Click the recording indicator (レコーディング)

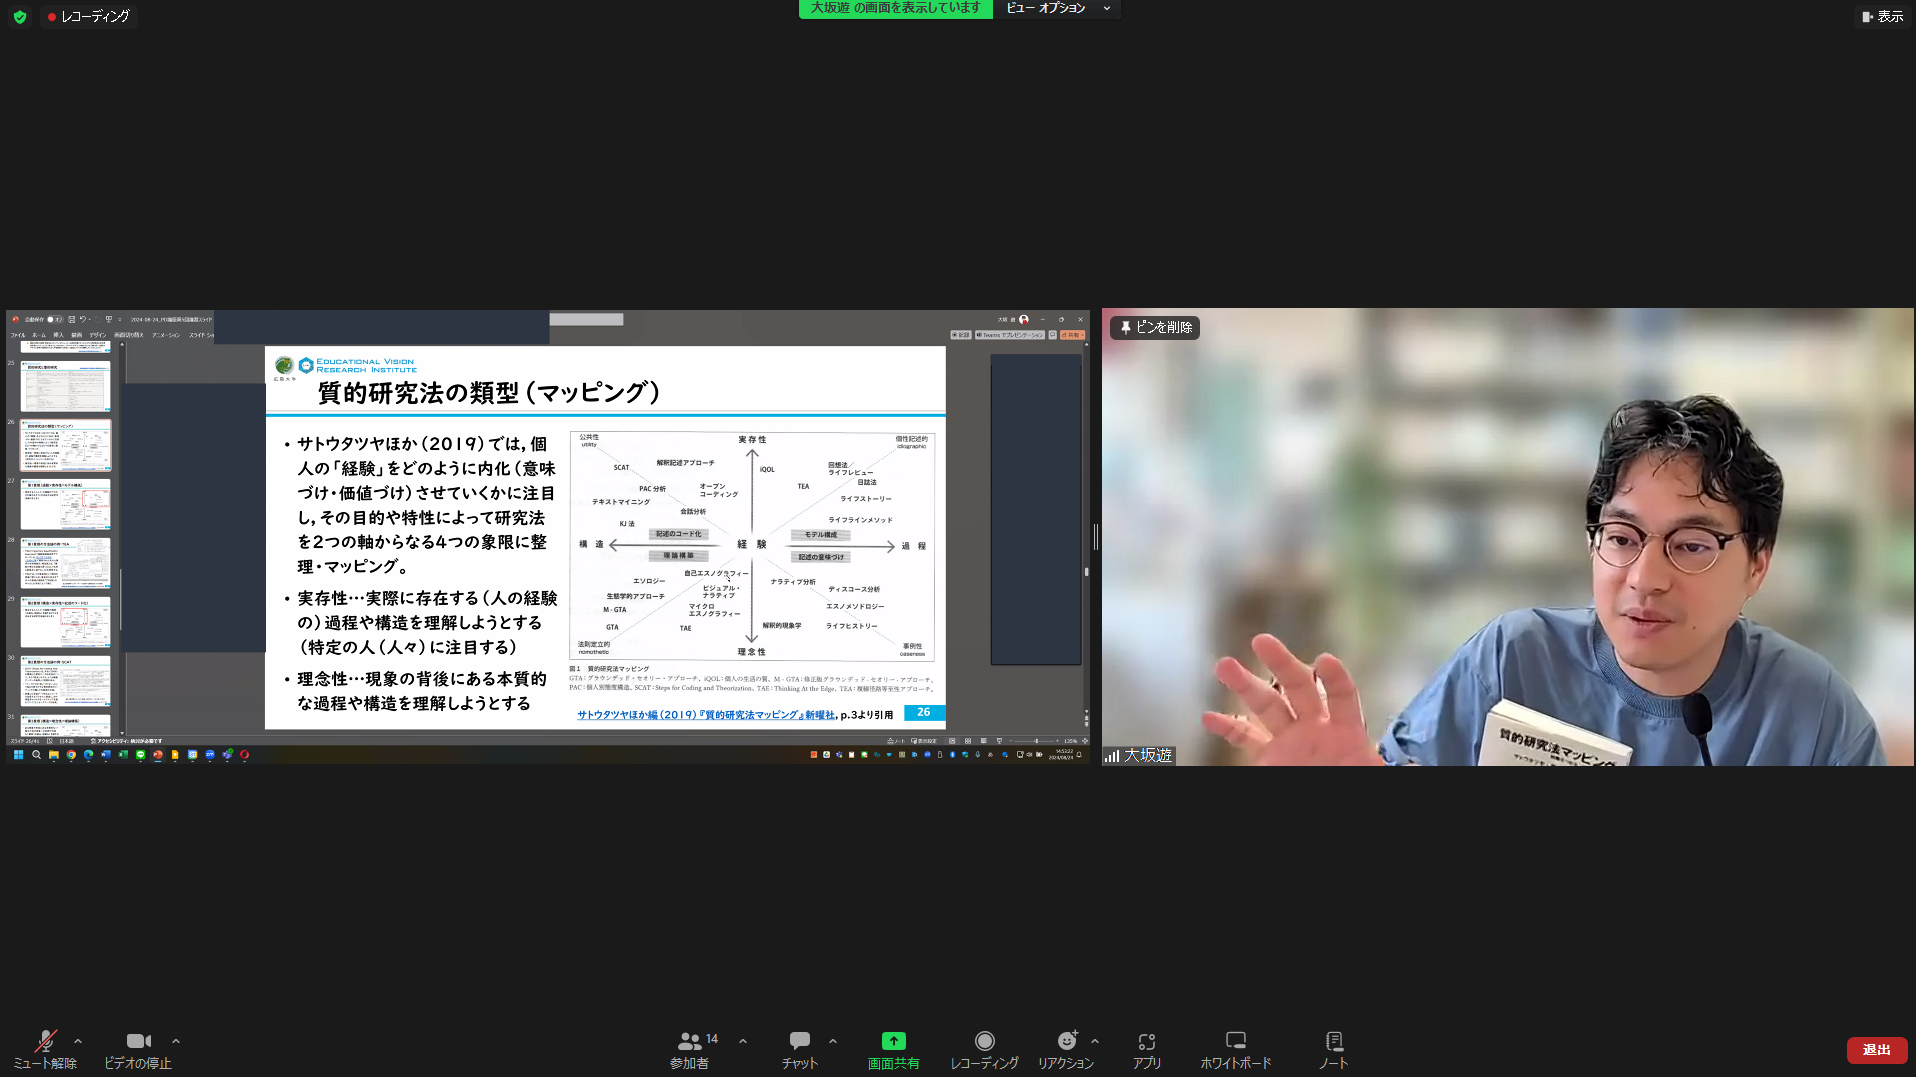88,17
